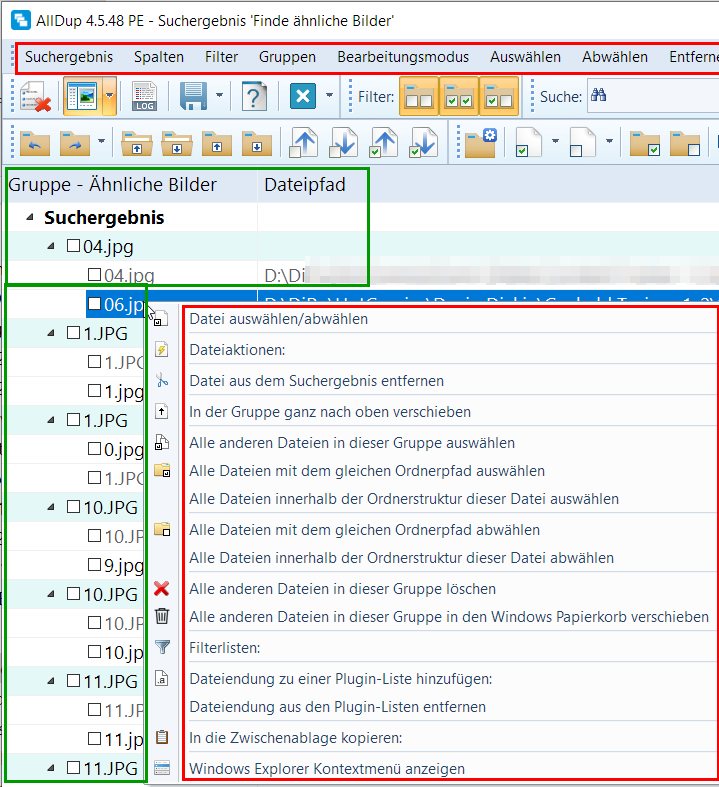This screenshot has height=787, width=719.
Task: Collapse the 04.jpg group
Action: tap(51, 246)
